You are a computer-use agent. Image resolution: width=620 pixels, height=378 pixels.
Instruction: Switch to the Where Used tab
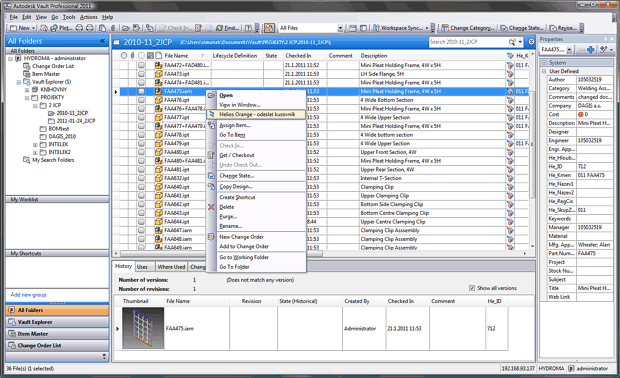click(x=171, y=267)
